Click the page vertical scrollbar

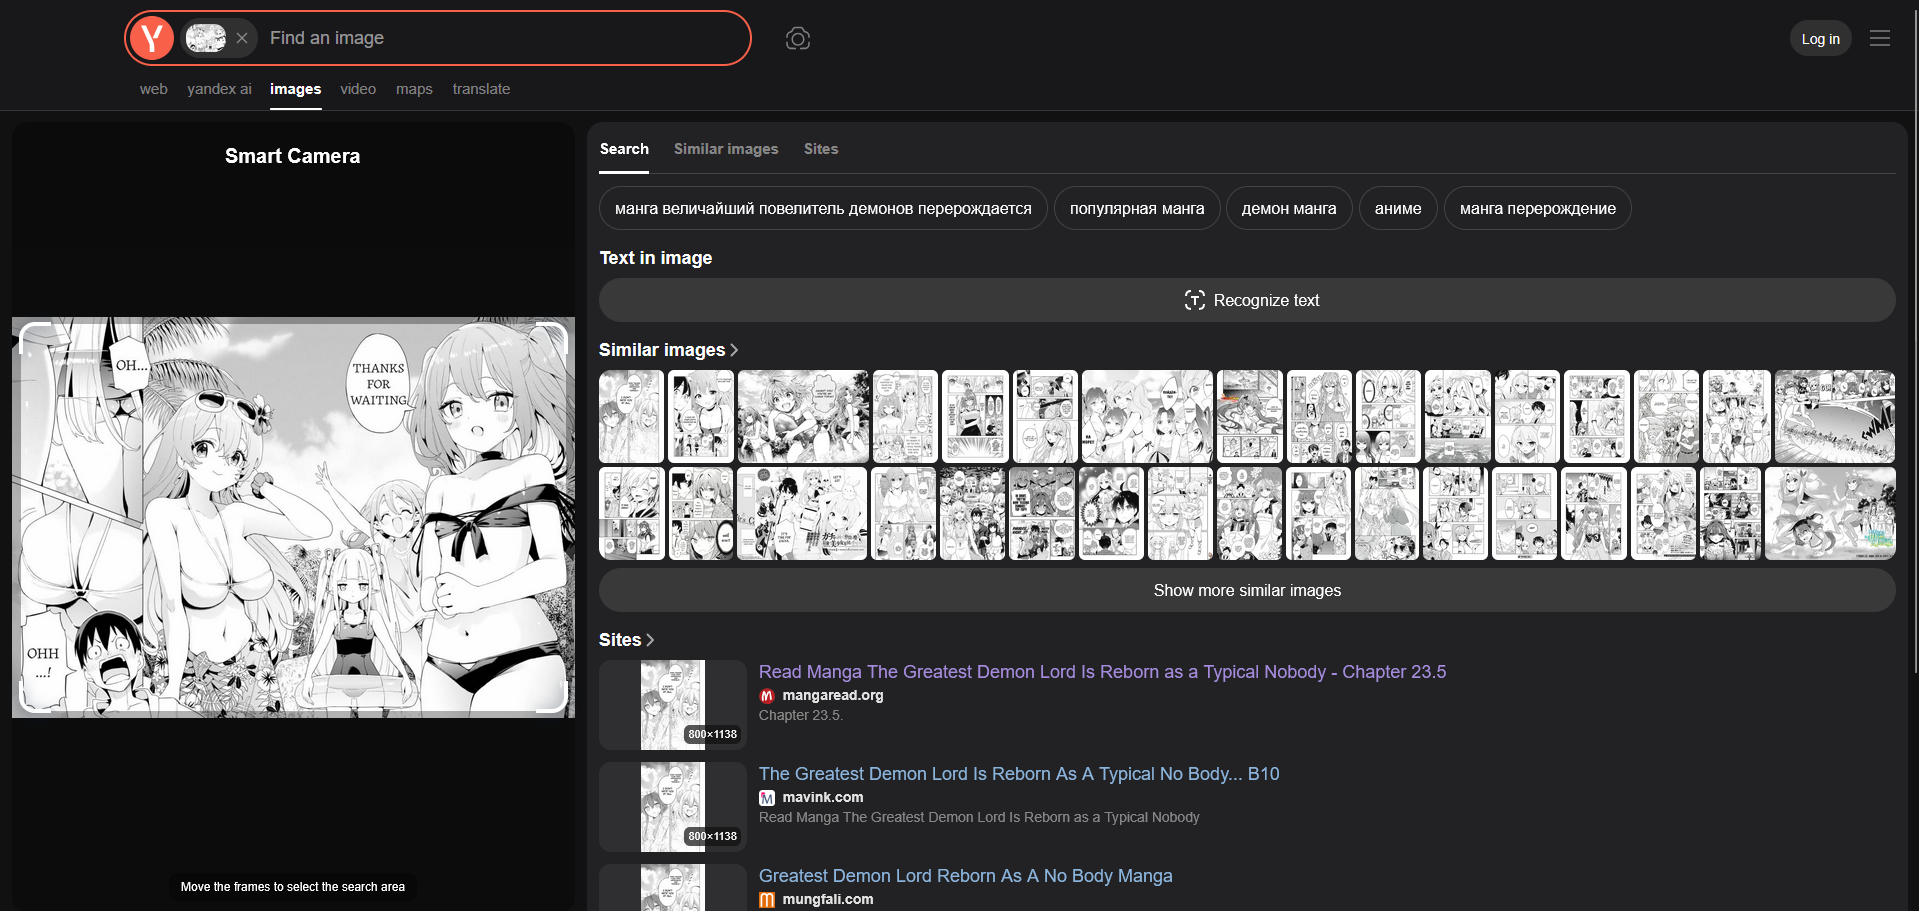tap(1914, 340)
